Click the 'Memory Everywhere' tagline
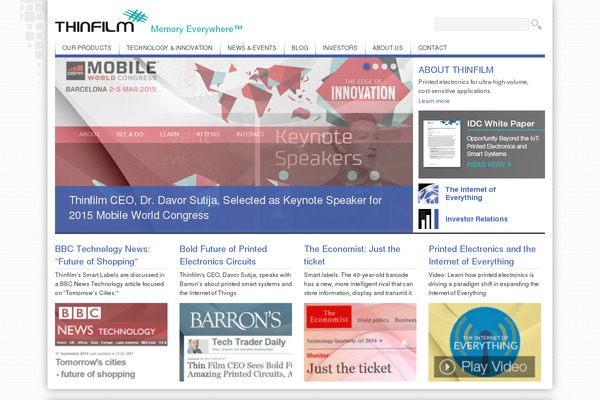 coord(196,29)
